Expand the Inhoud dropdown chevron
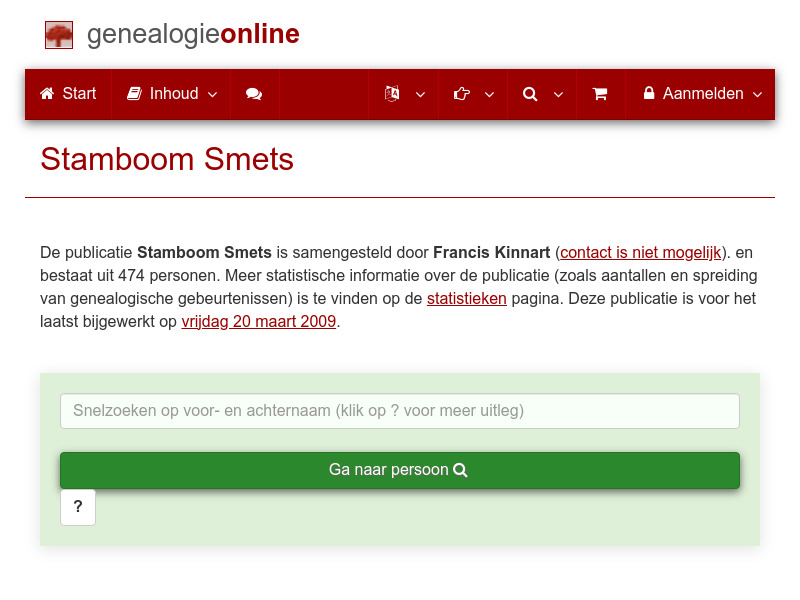 (x=211, y=95)
